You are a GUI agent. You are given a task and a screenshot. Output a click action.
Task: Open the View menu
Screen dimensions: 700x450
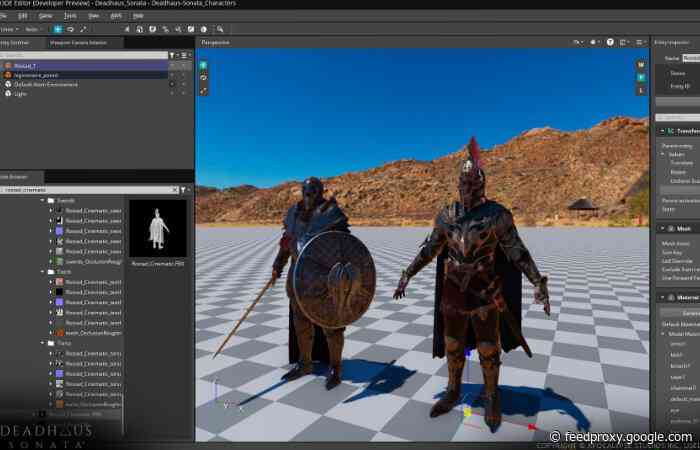click(94, 16)
